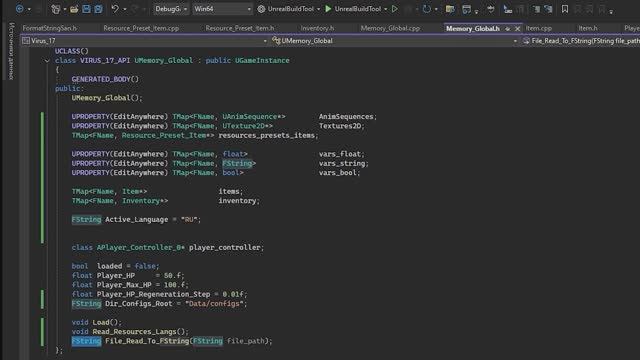Viewport: 640px width, 360px height.
Task: Switch to the Inventory.h tab
Action: (x=317, y=28)
